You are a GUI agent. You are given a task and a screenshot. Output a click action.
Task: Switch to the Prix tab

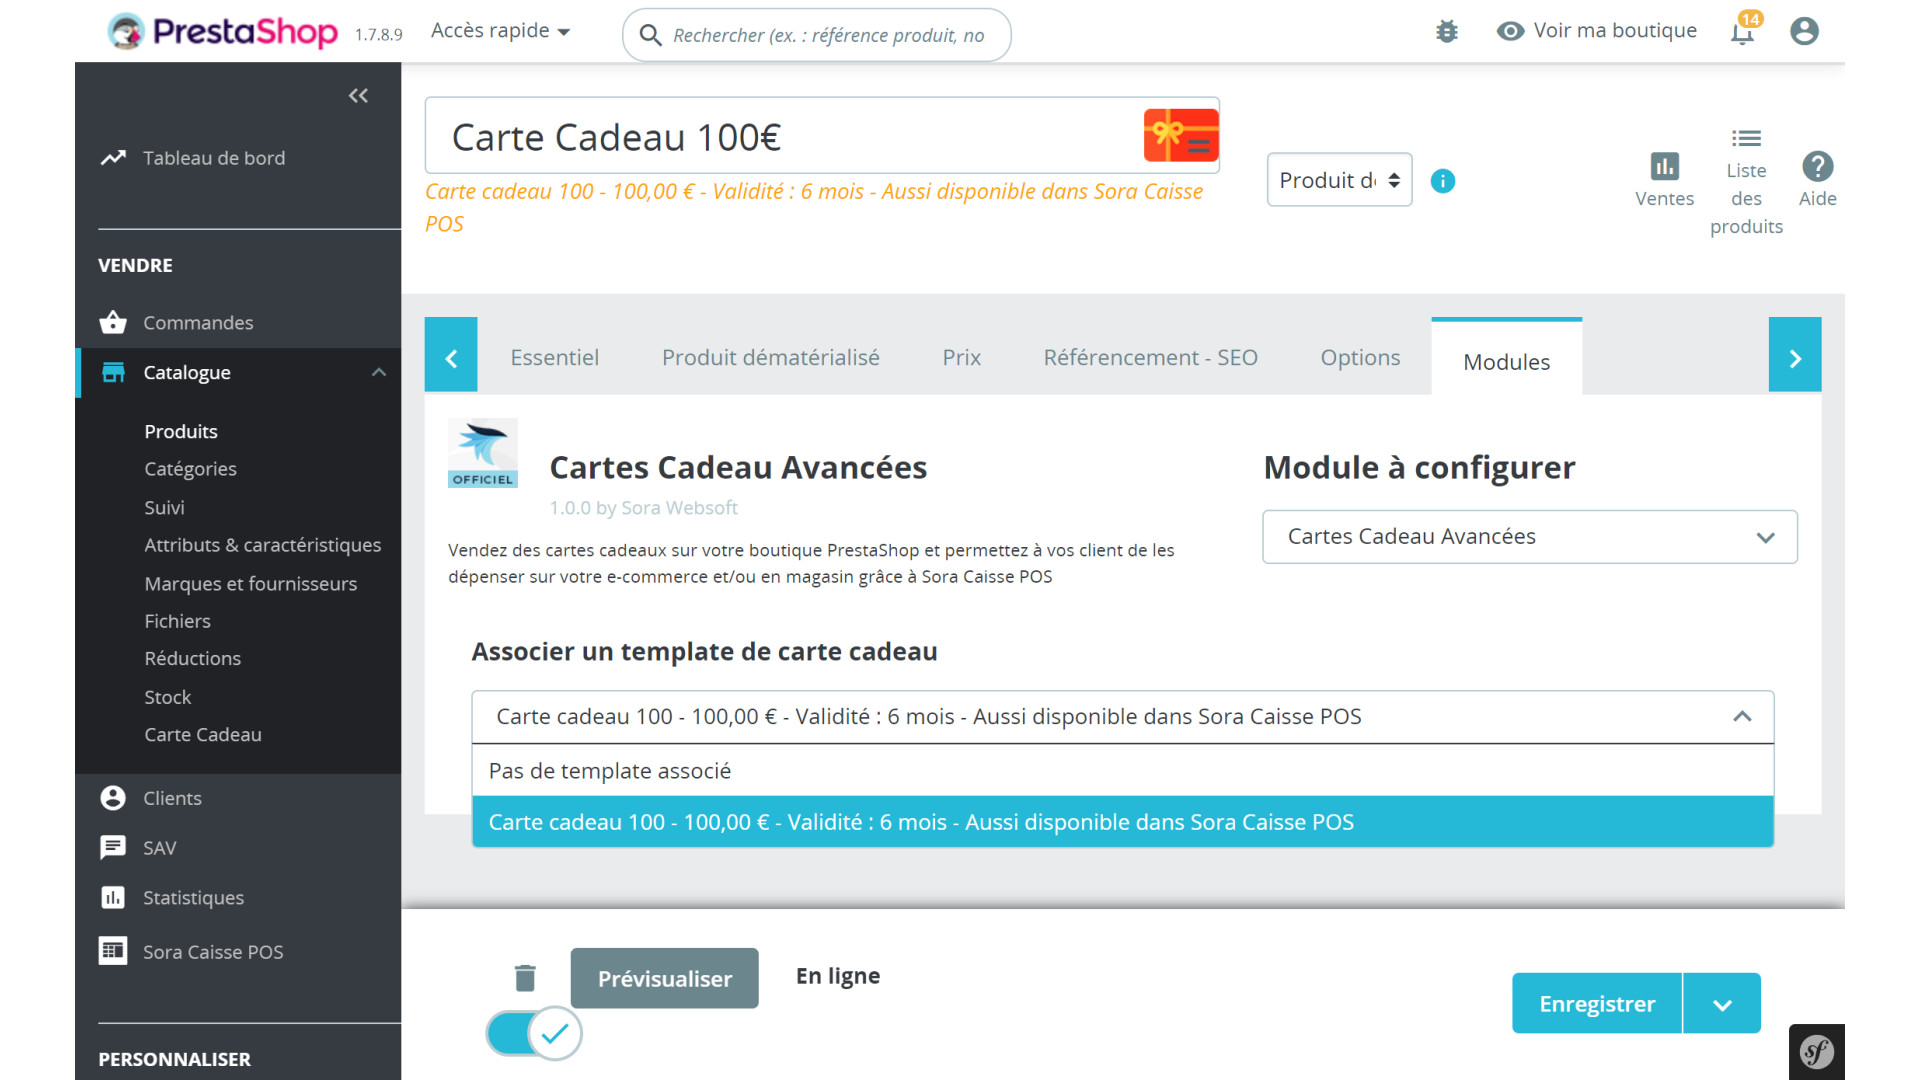961,358
